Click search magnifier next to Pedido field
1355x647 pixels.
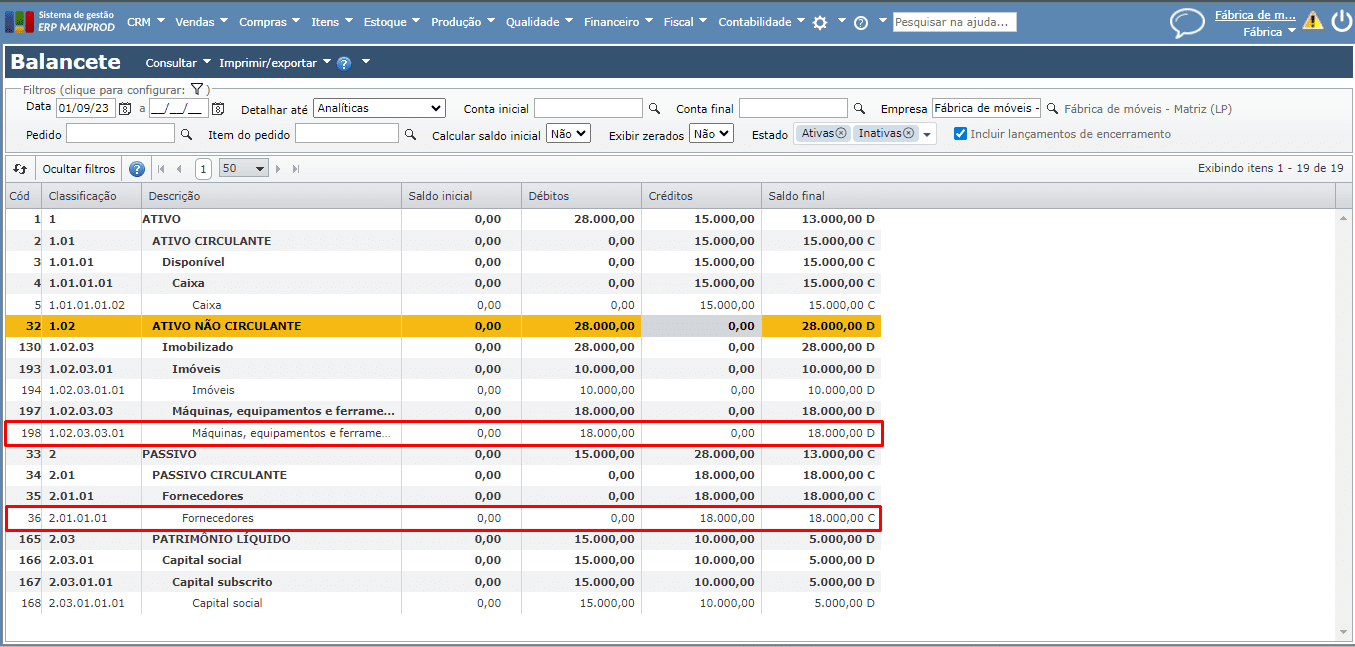(x=186, y=134)
